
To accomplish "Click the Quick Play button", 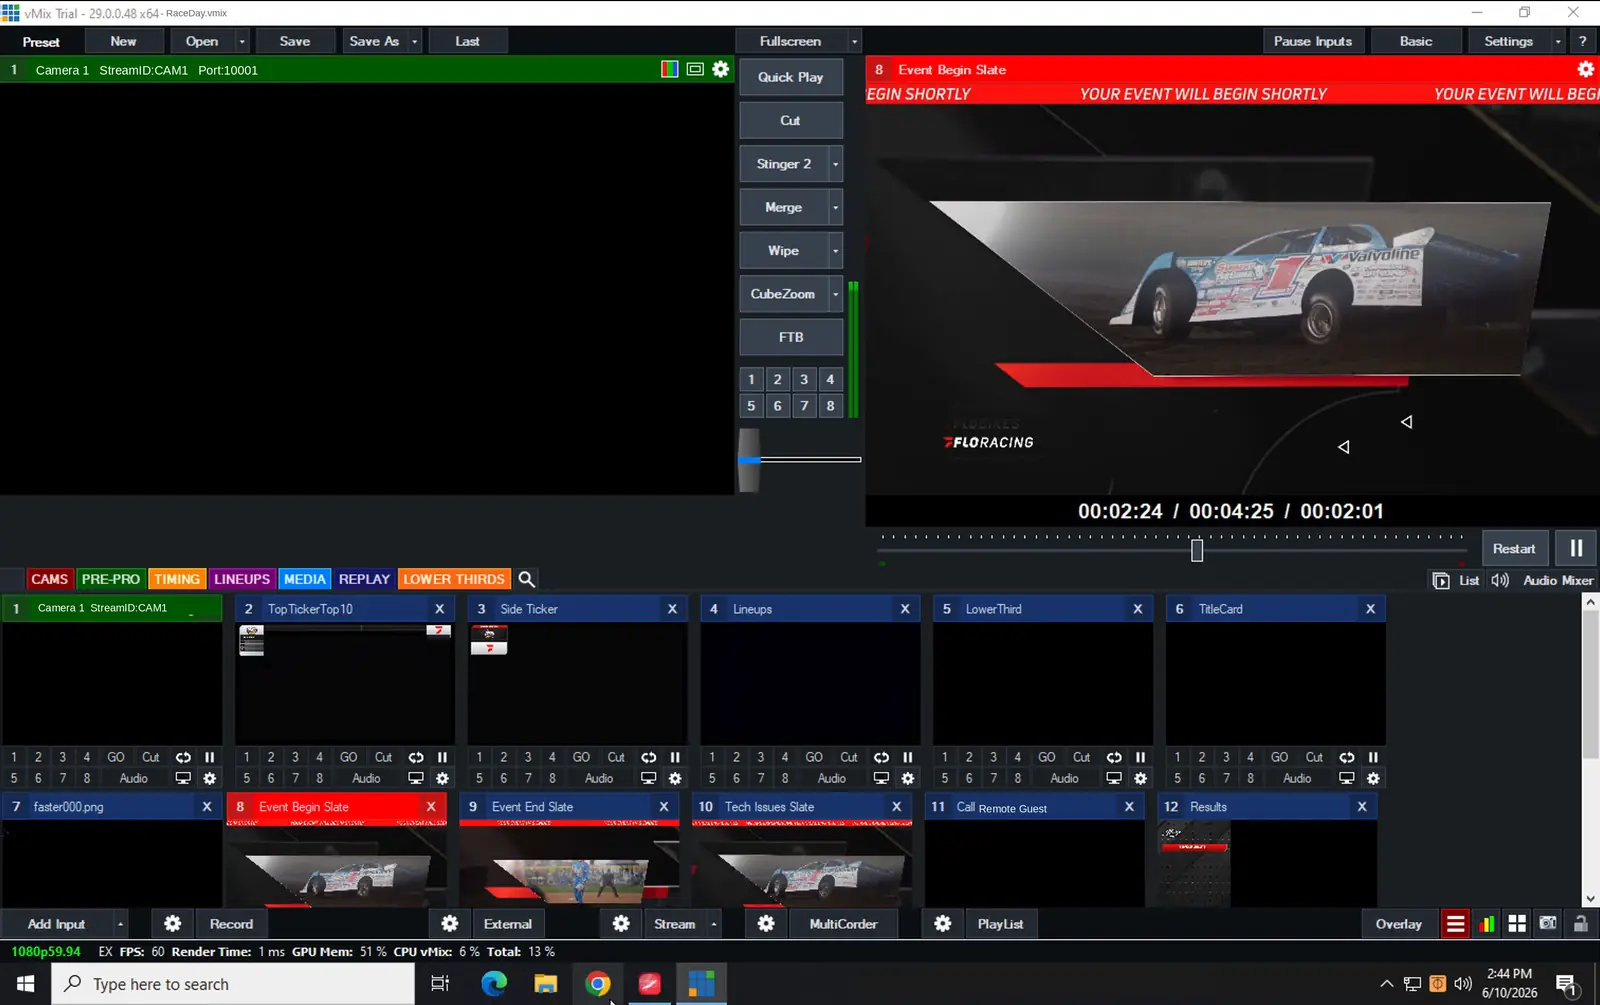I will pyautogui.click(x=790, y=77).
